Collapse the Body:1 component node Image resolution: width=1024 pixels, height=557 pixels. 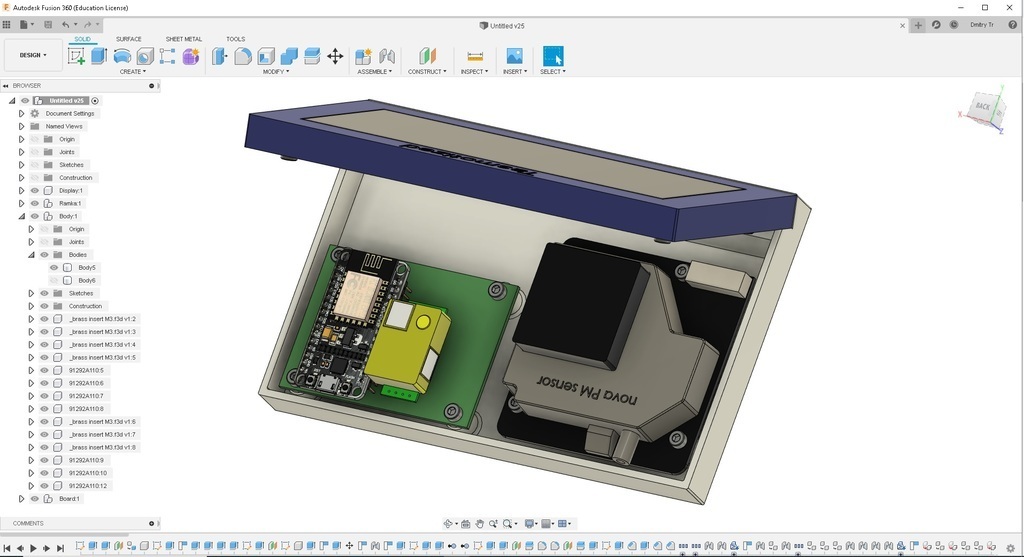point(21,216)
